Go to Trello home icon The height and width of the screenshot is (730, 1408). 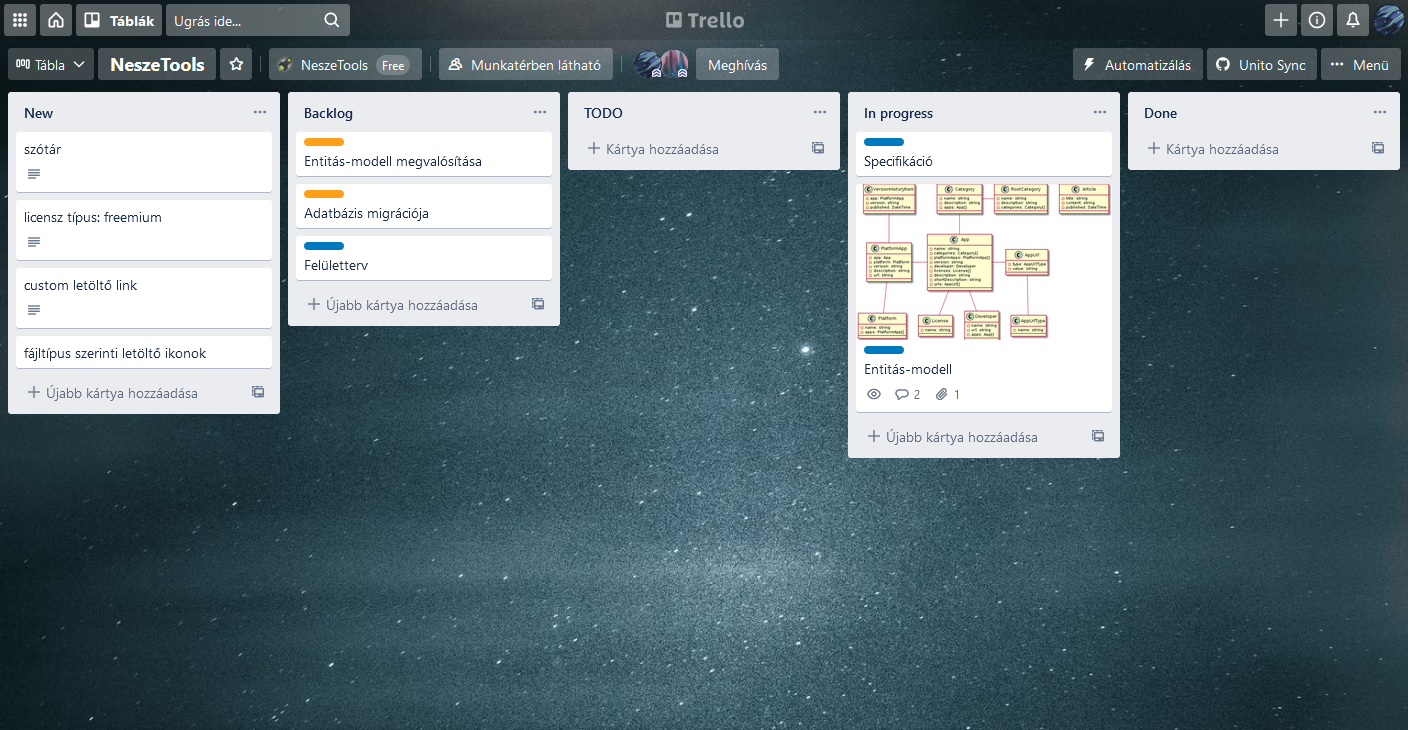pos(56,20)
